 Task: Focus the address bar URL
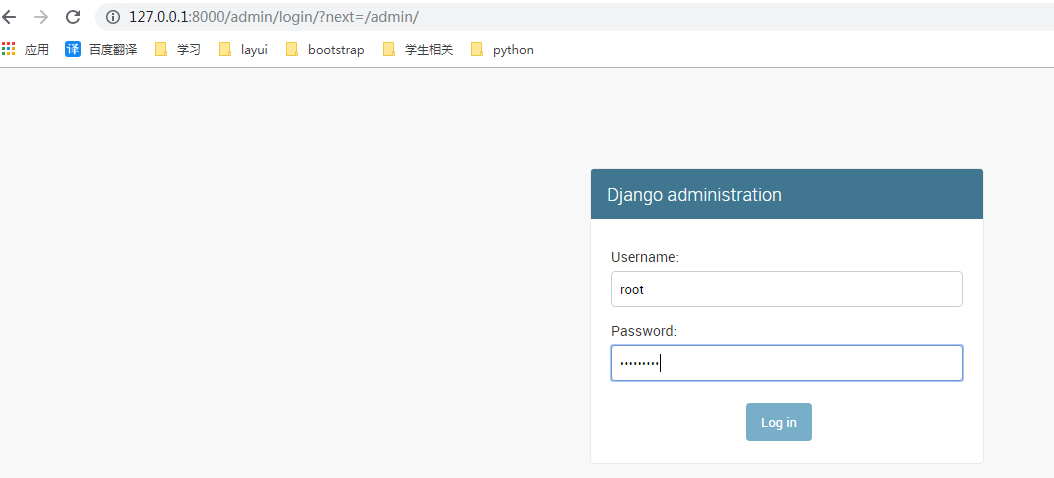(274, 17)
